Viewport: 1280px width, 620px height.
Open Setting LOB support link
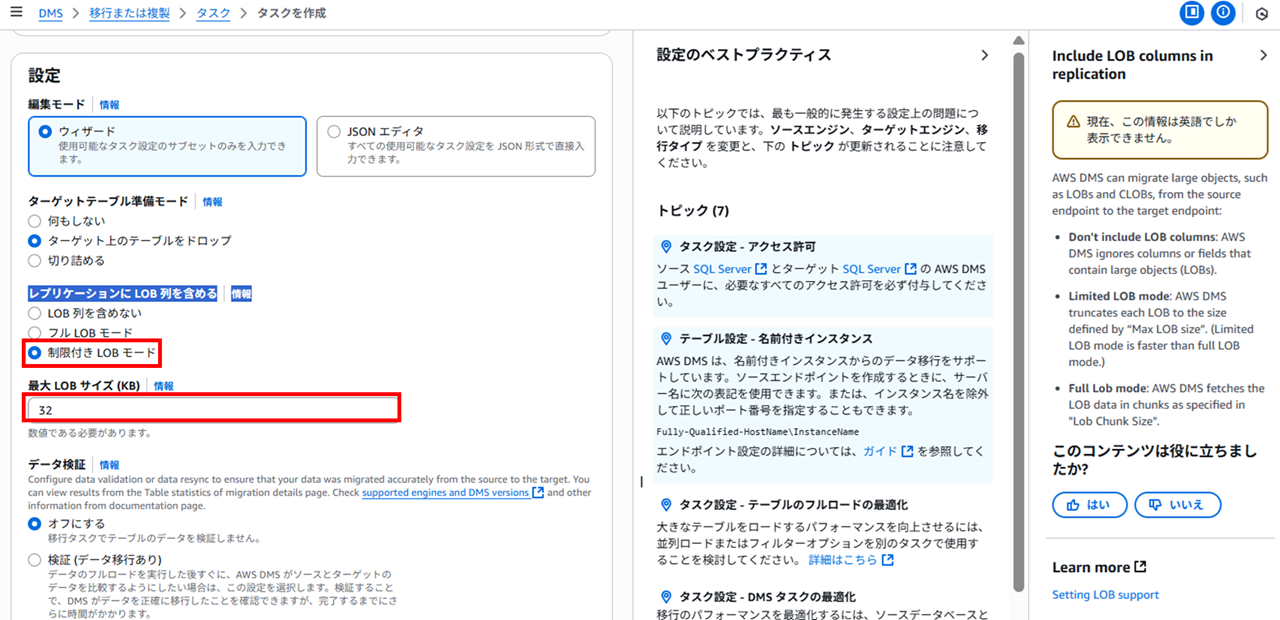pyautogui.click(x=1105, y=595)
